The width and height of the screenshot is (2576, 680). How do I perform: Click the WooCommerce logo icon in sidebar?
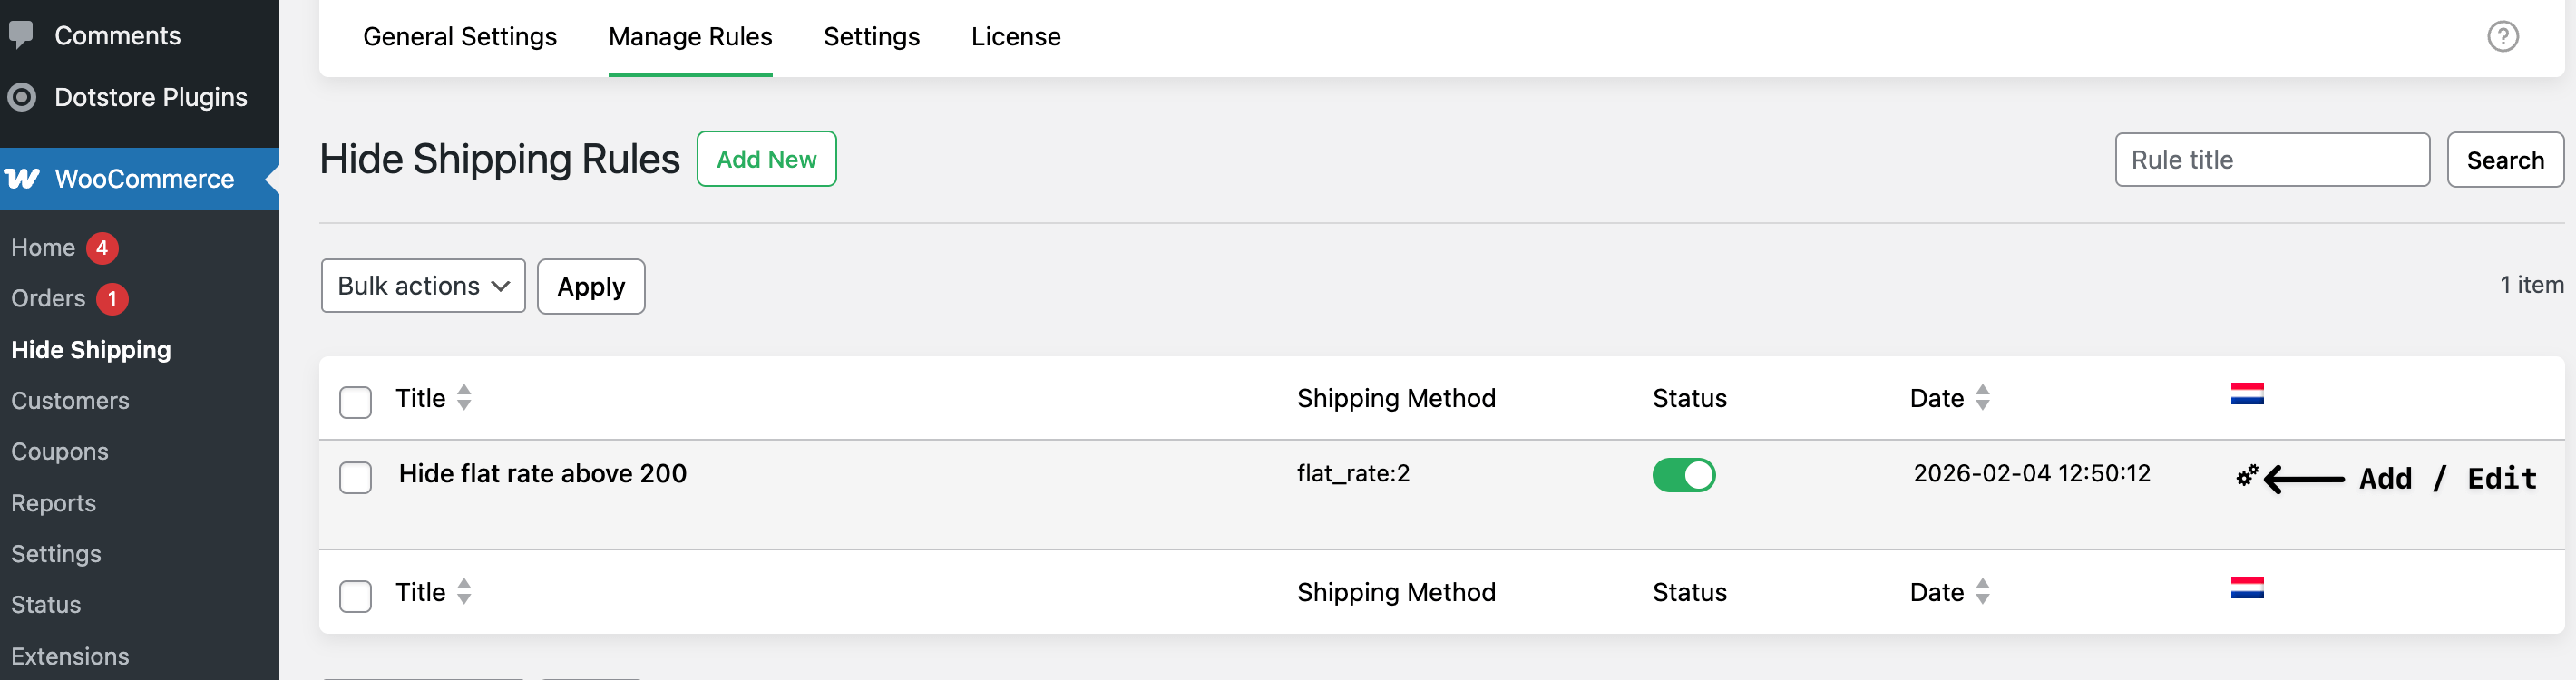(x=22, y=179)
